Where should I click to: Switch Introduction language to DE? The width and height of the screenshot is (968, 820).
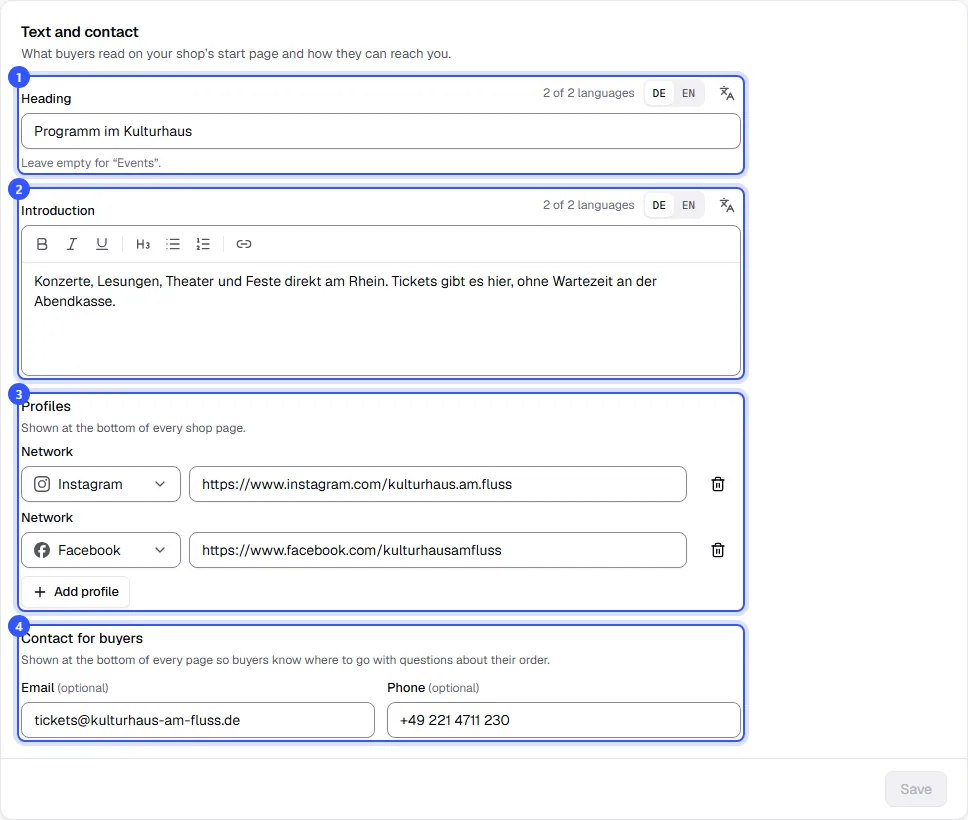tap(659, 205)
